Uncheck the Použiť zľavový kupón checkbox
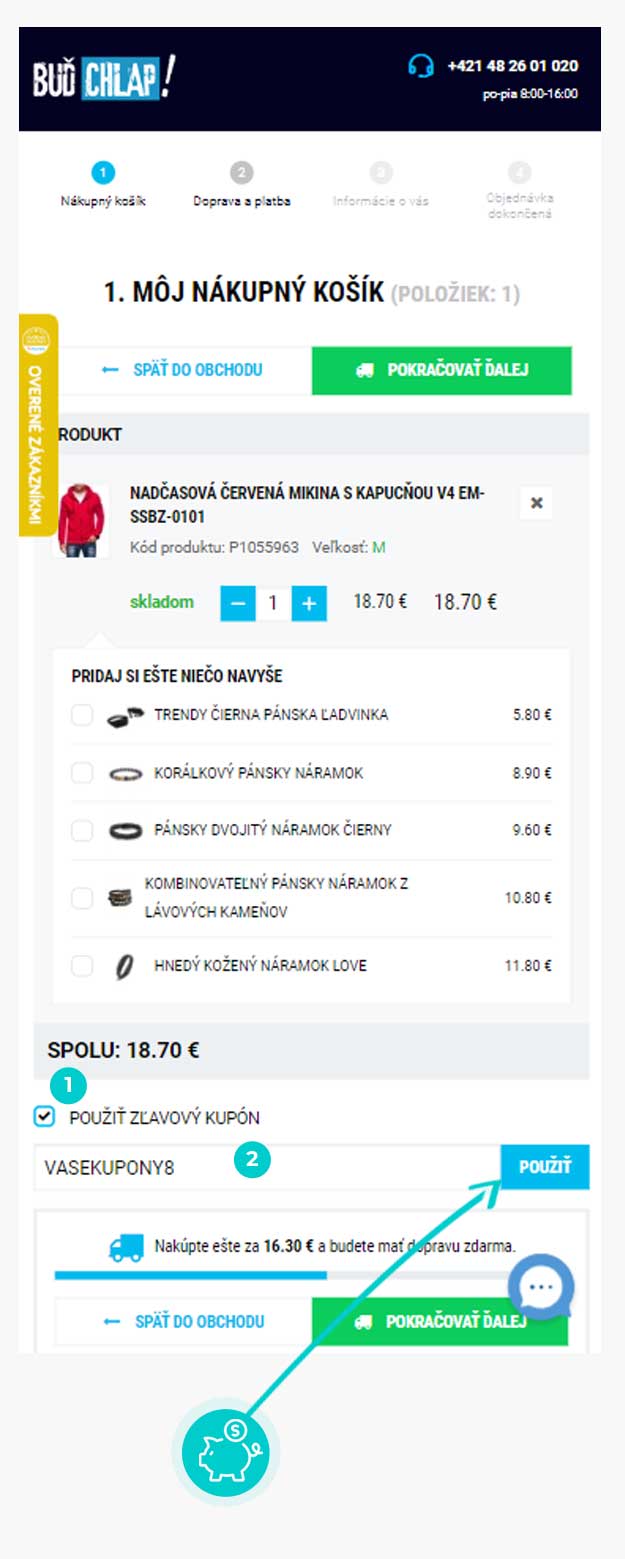The height and width of the screenshot is (1559, 625). coord(45,1117)
